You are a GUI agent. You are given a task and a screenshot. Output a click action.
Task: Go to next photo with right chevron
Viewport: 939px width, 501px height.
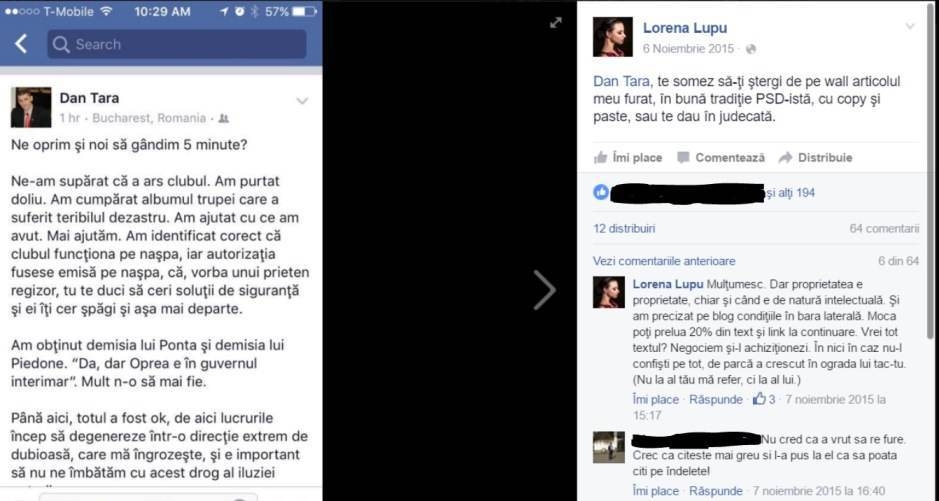point(544,290)
